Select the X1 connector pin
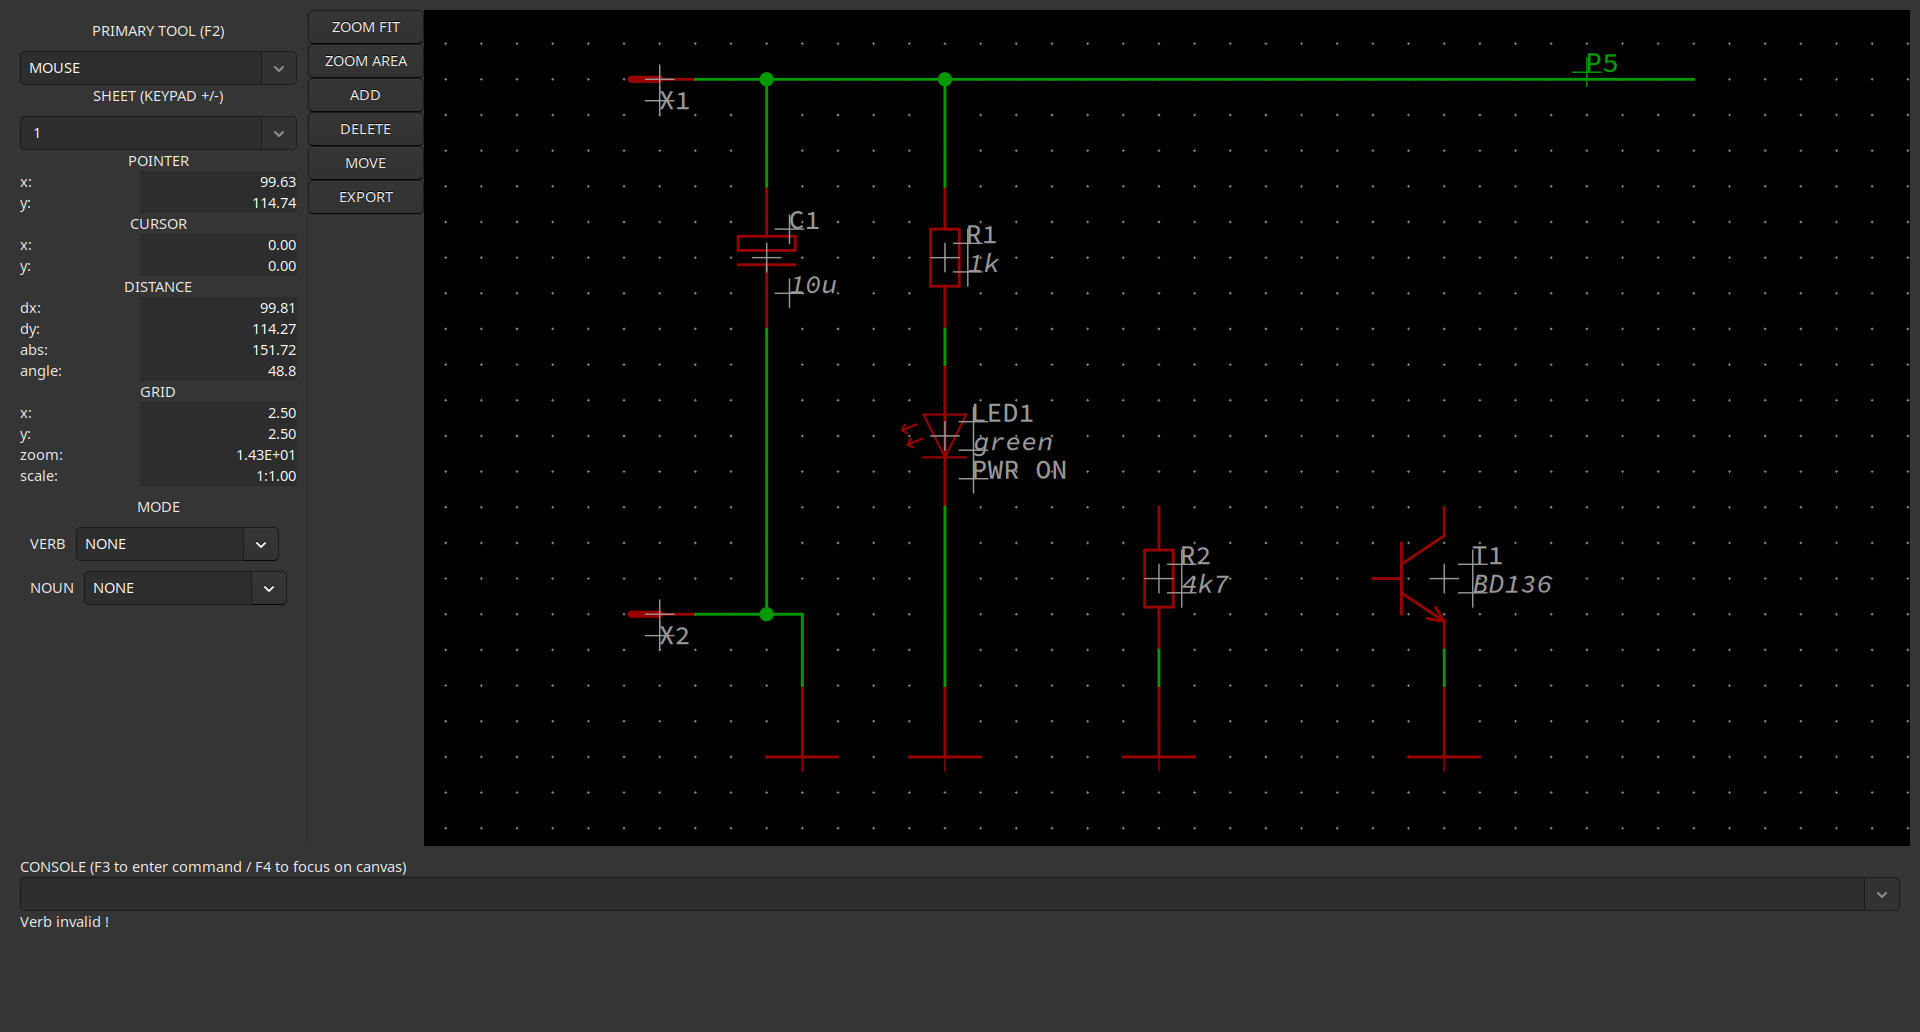The height and width of the screenshot is (1032, 1920). [659, 79]
